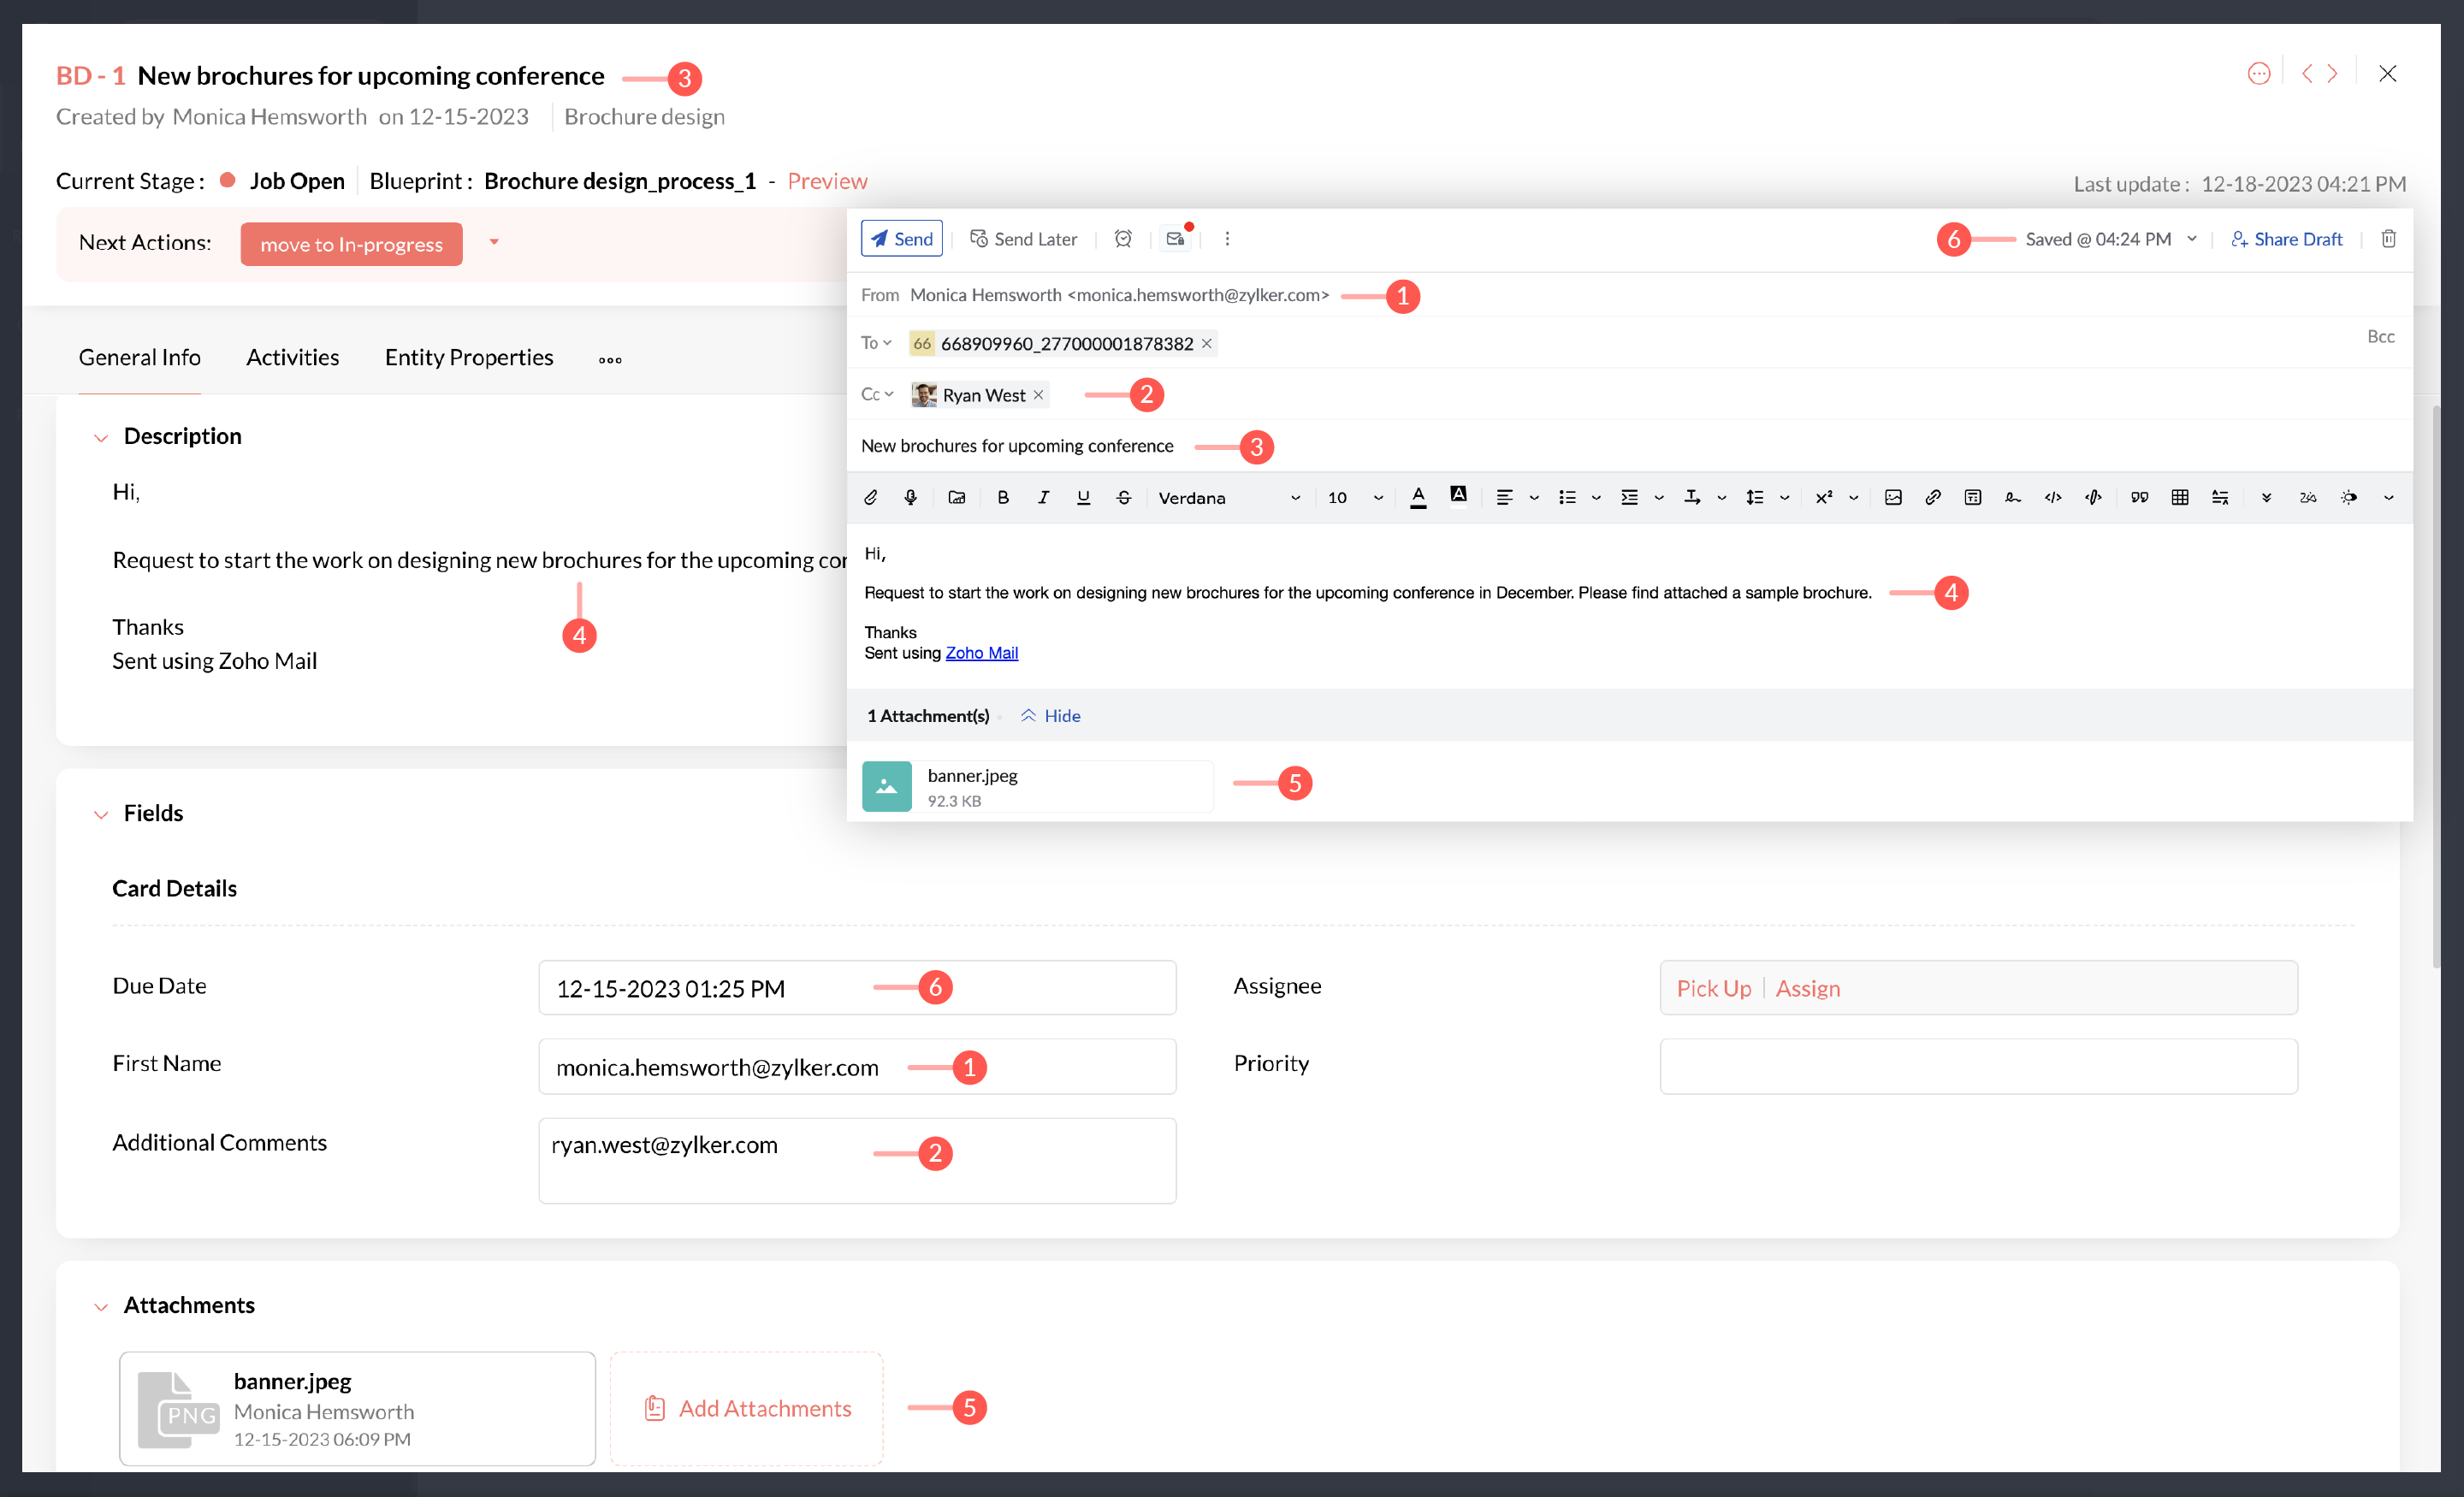
Task: Toggle italic formatting in the email toolbar
Action: tap(1043, 497)
